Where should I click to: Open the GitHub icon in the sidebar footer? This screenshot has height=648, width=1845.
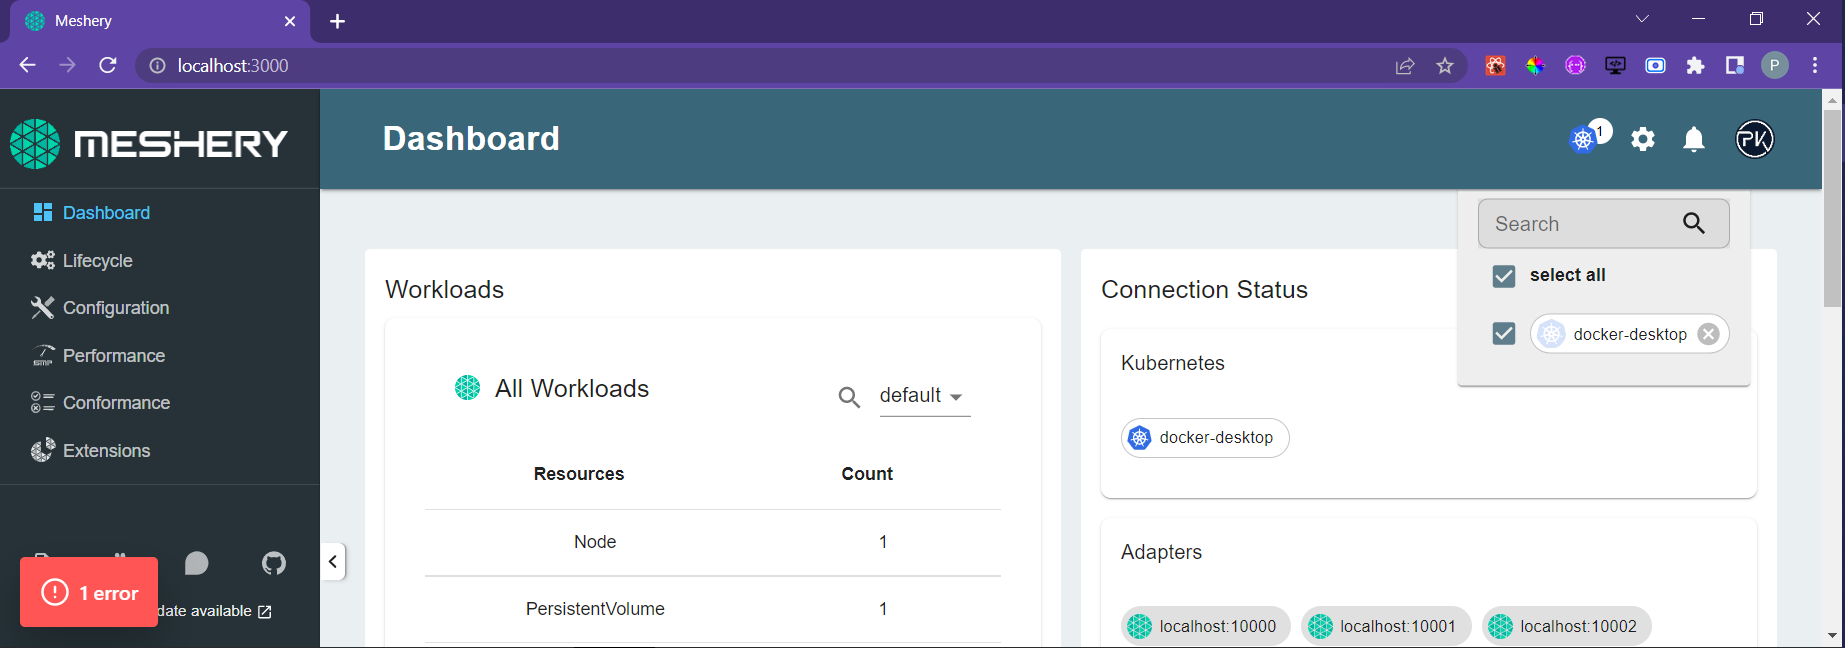[274, 564]
